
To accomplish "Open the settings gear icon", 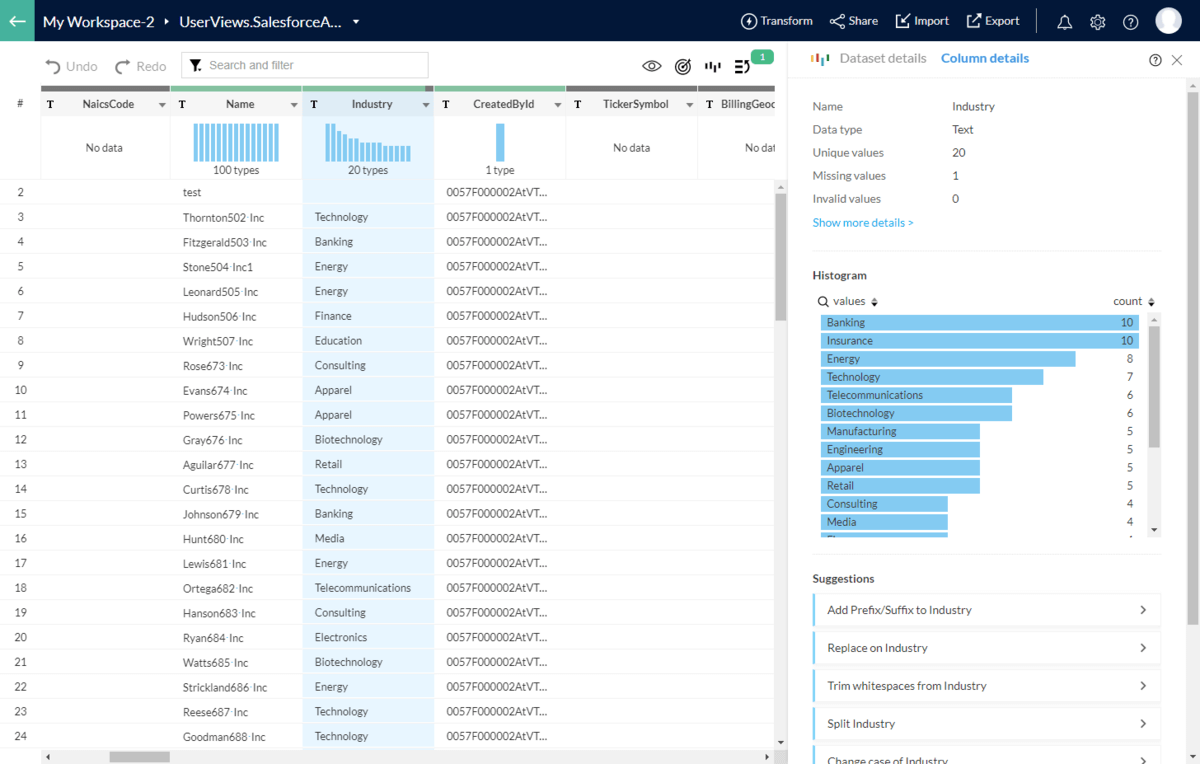I will (x=1097, y=22).
